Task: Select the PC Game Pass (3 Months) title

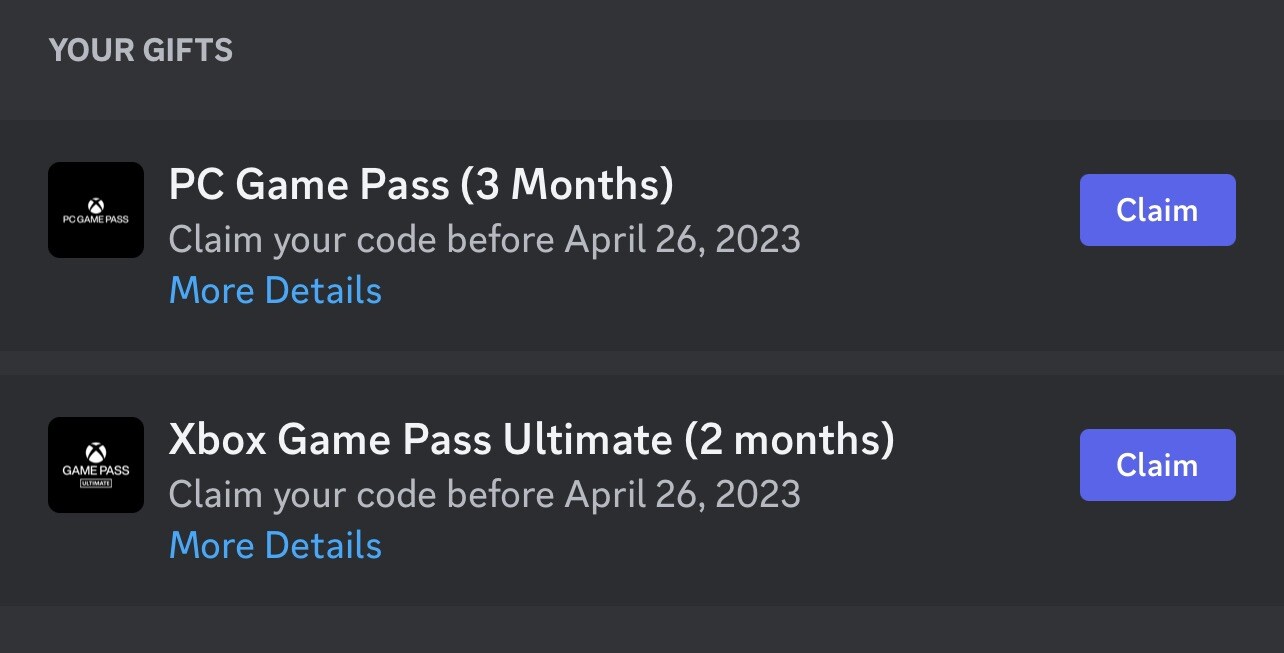Action: tap(421, 184)
